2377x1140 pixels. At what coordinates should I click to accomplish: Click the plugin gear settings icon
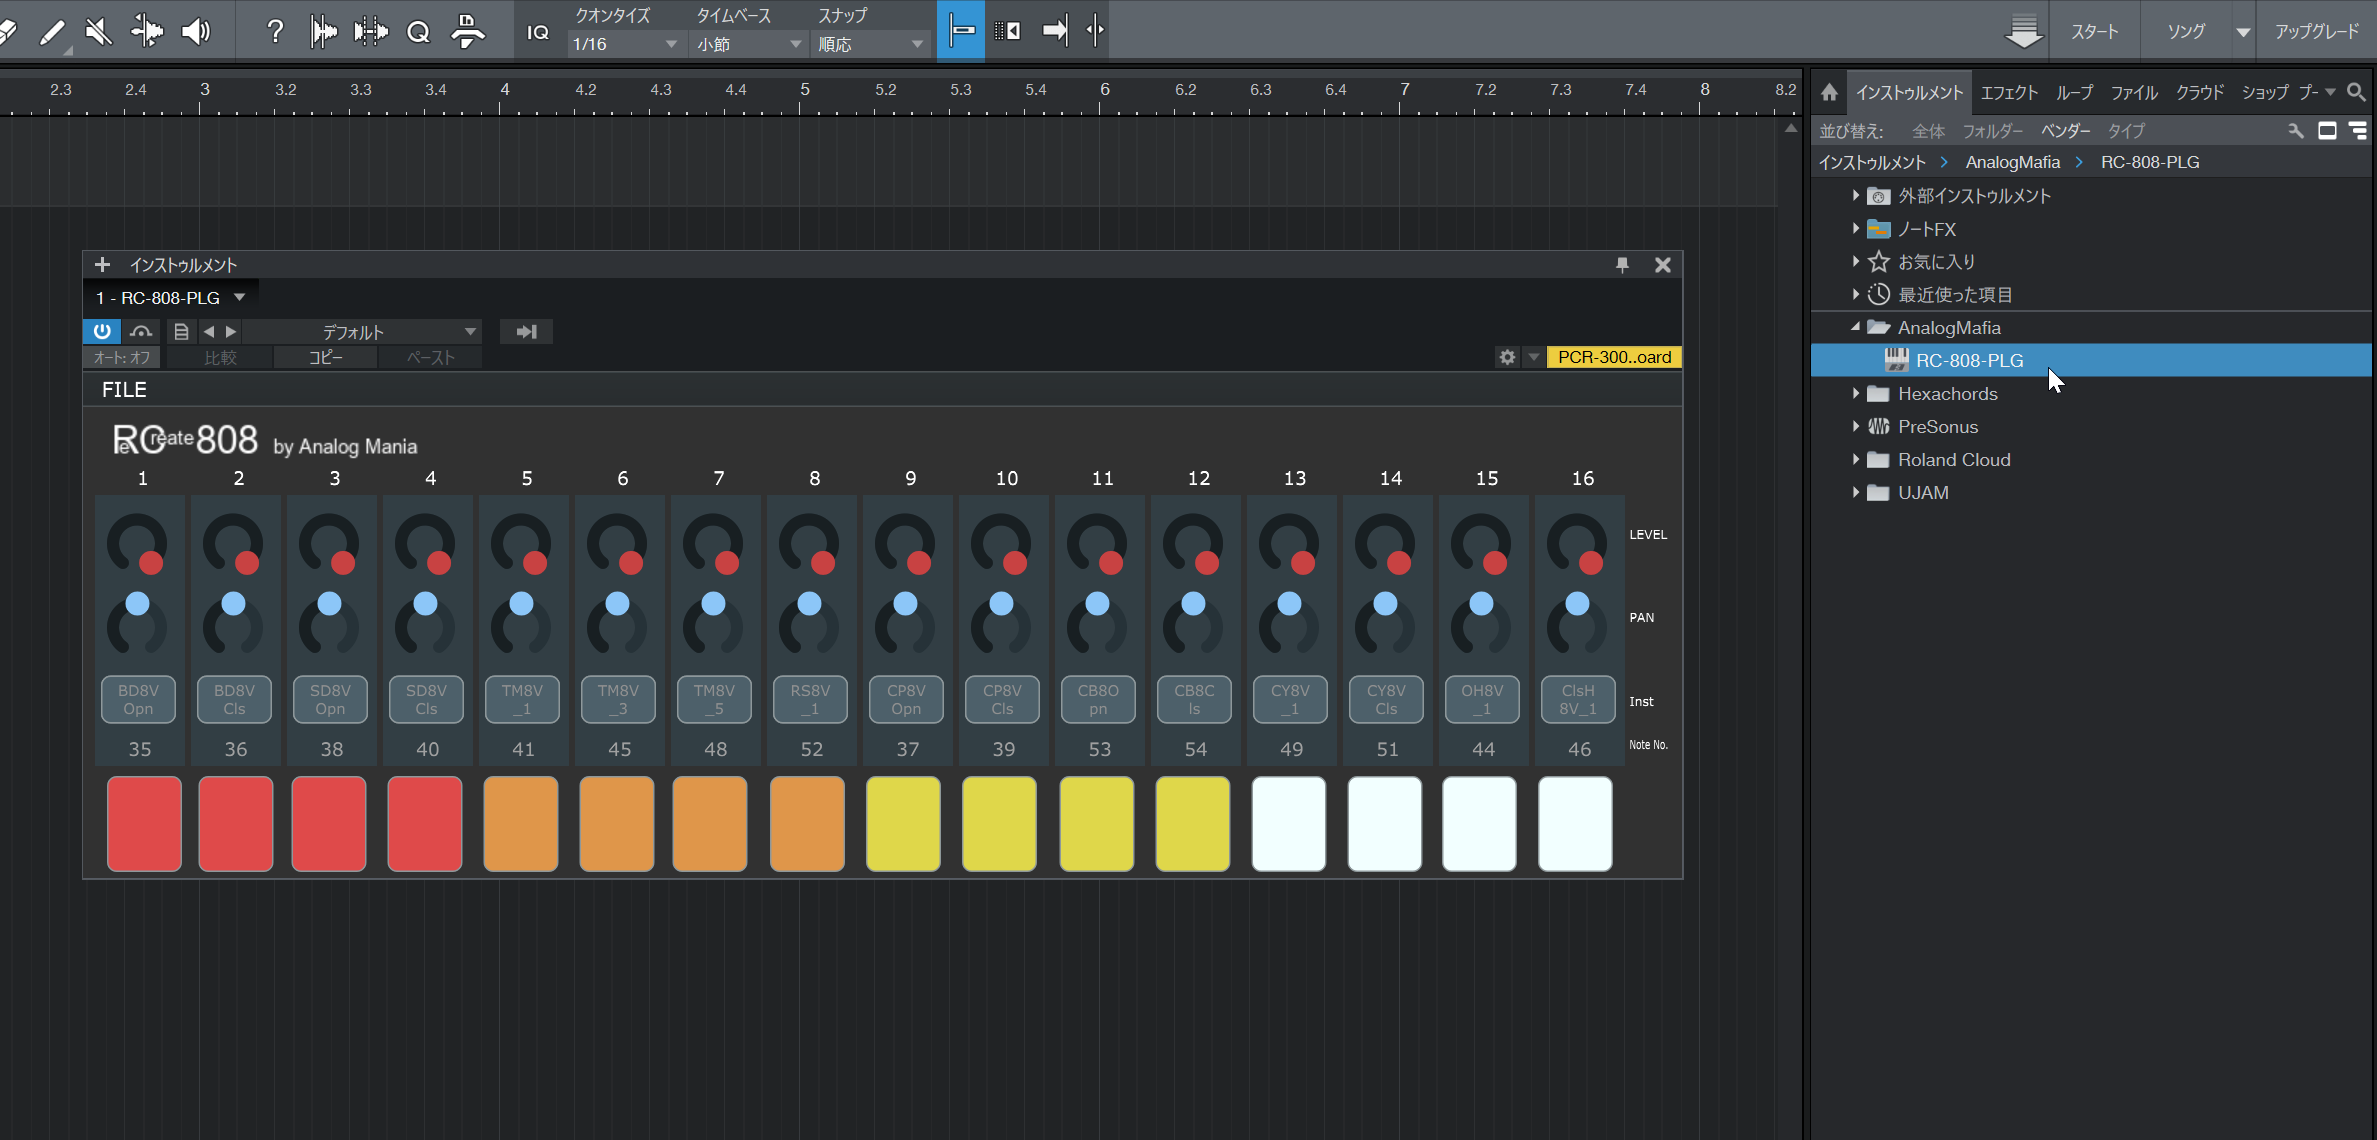pyautogui.click(x=1507, y=357)
